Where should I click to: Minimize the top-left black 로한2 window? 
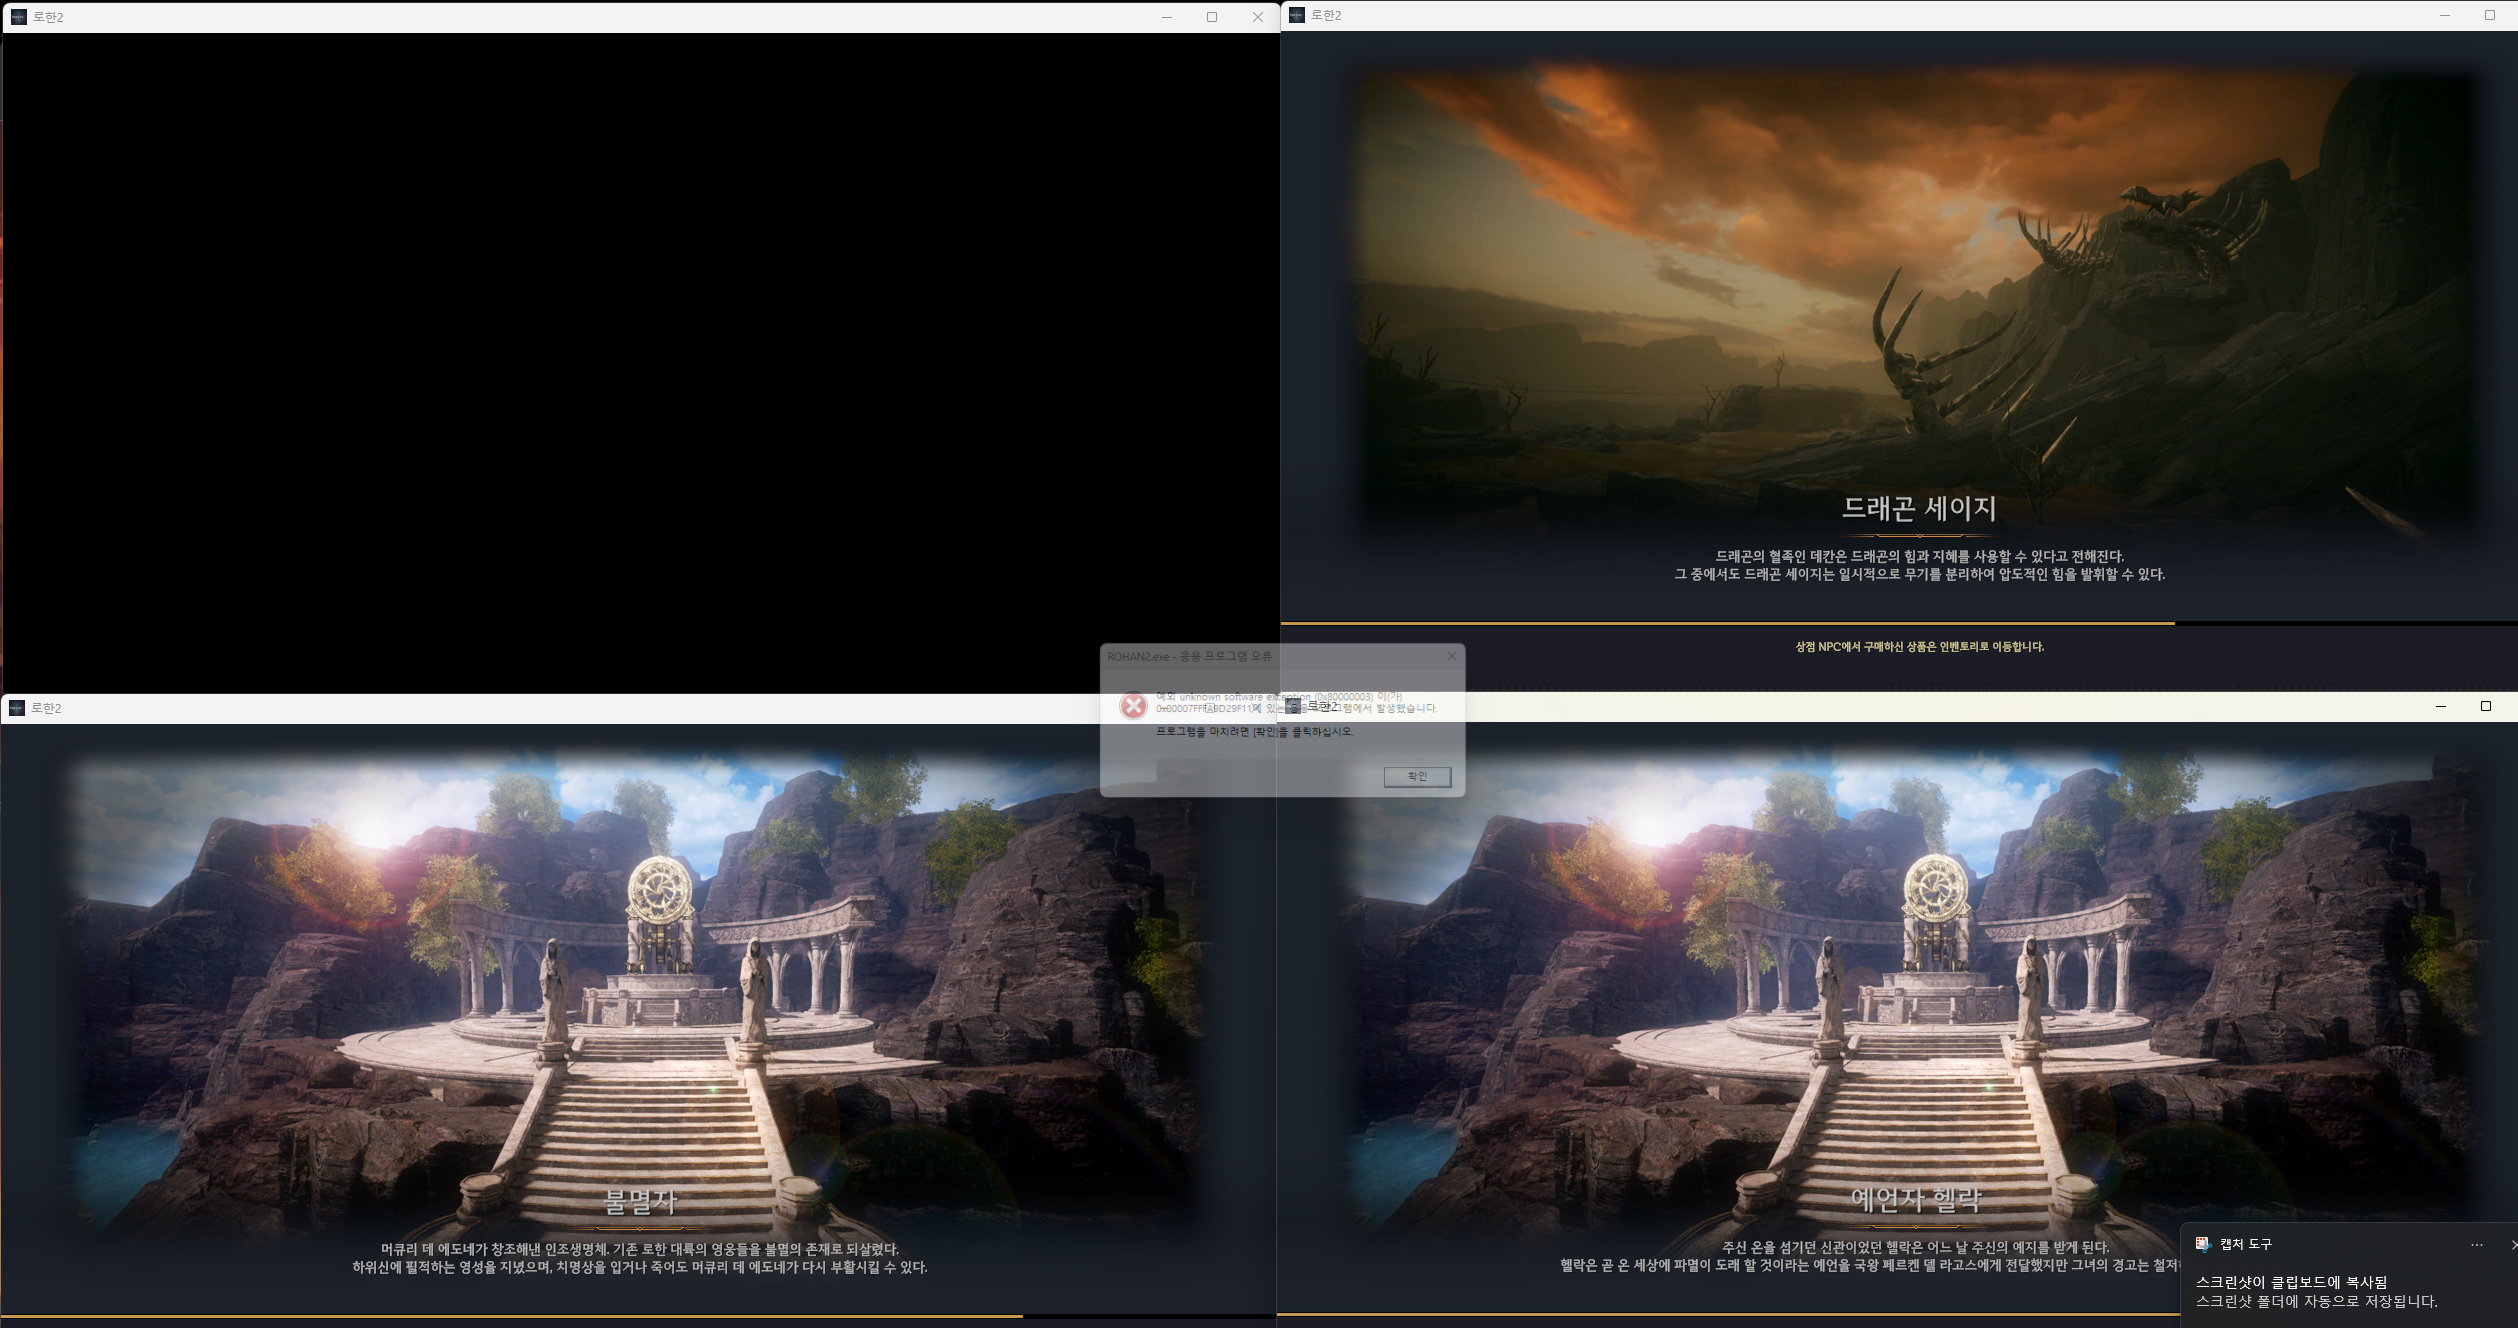click(1166, 17)
